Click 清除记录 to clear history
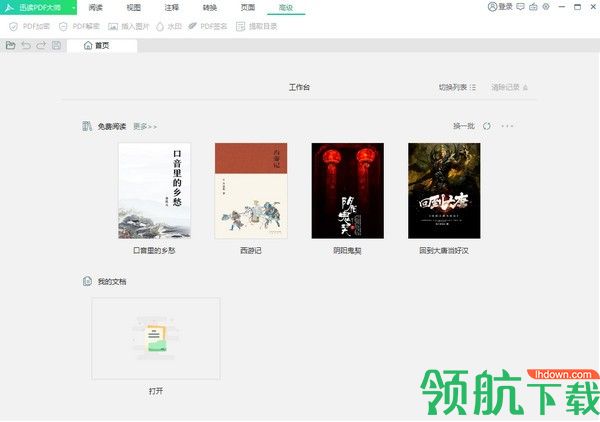The height and width of the screenshot is (422, 600). [509, 87]
